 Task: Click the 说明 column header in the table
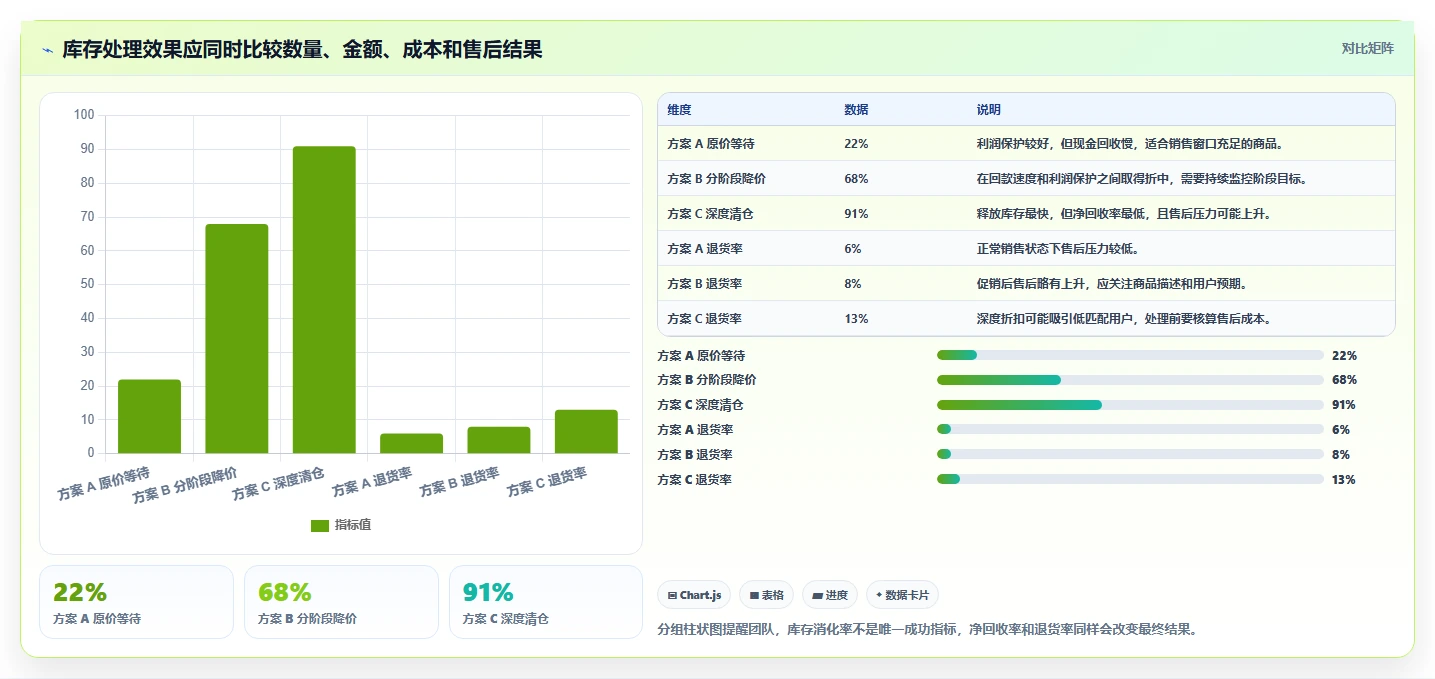point(989,110)
